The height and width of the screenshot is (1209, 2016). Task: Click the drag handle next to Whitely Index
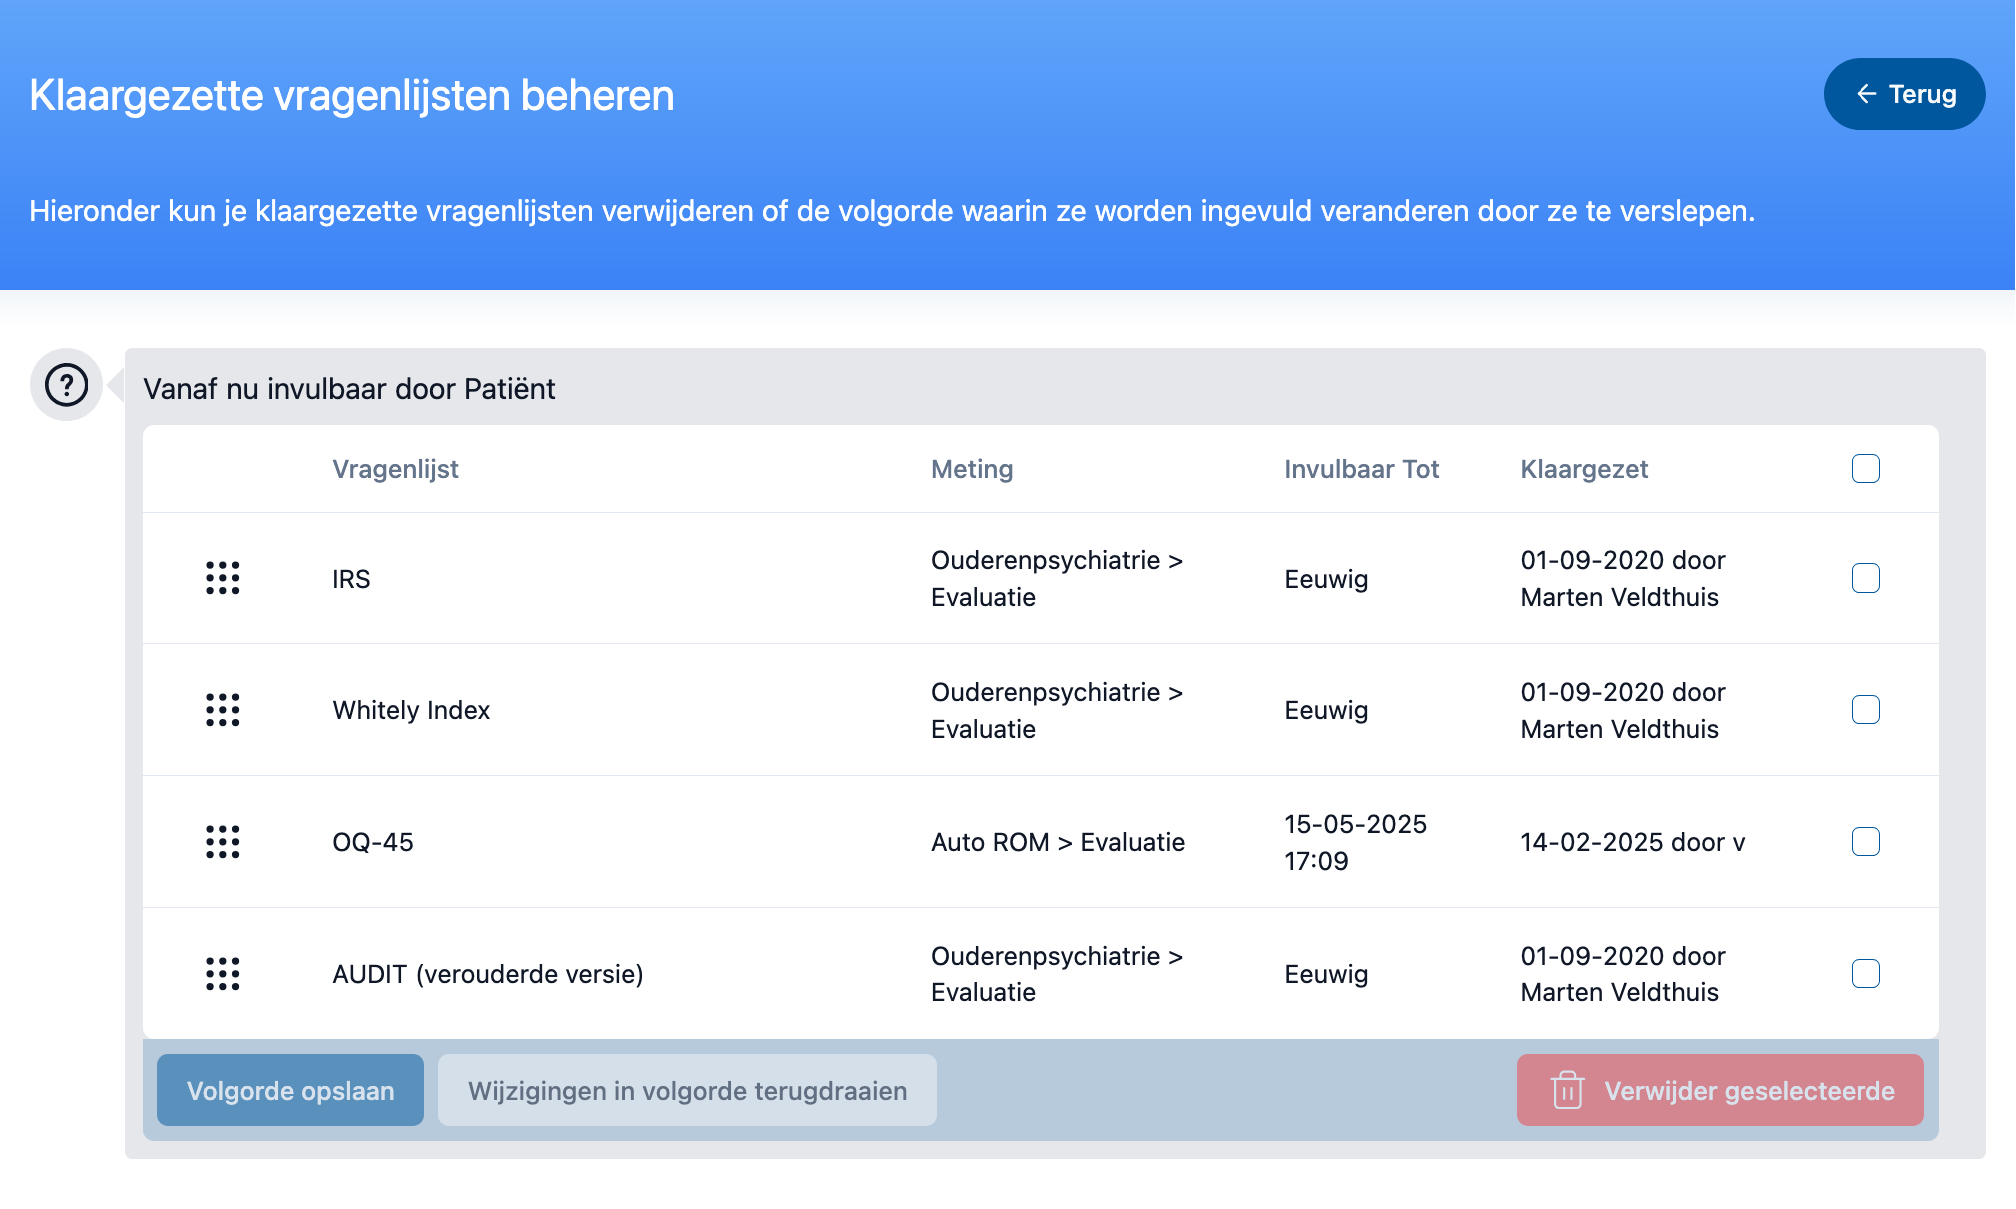[x=220, y=710]
